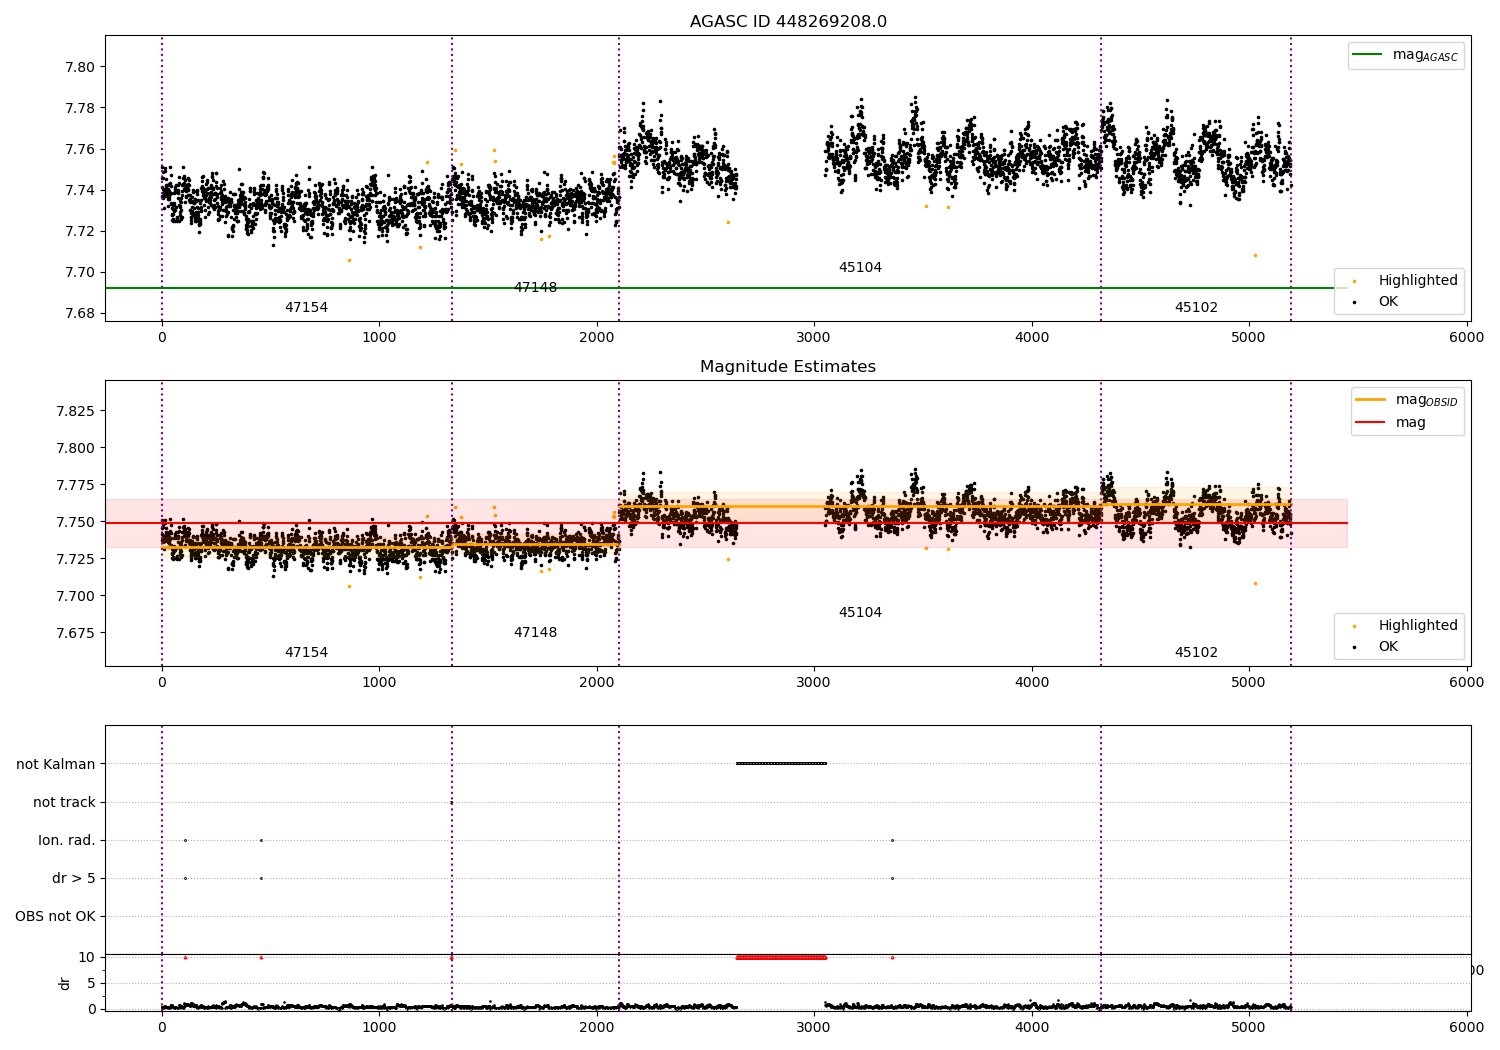Select 'OK' in the Magnitude Estimates legend
Image resolution: width=1500 pixels, height=1050 pixels.
pos(1388,646)
